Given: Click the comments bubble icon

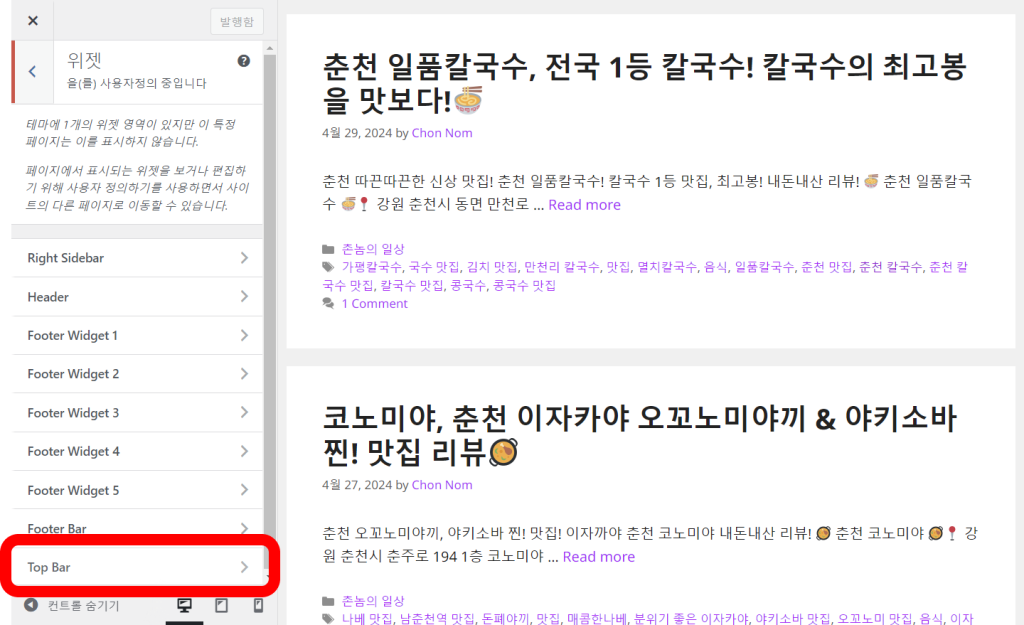Looking at the screenshot, I should [x=328, y=303].
